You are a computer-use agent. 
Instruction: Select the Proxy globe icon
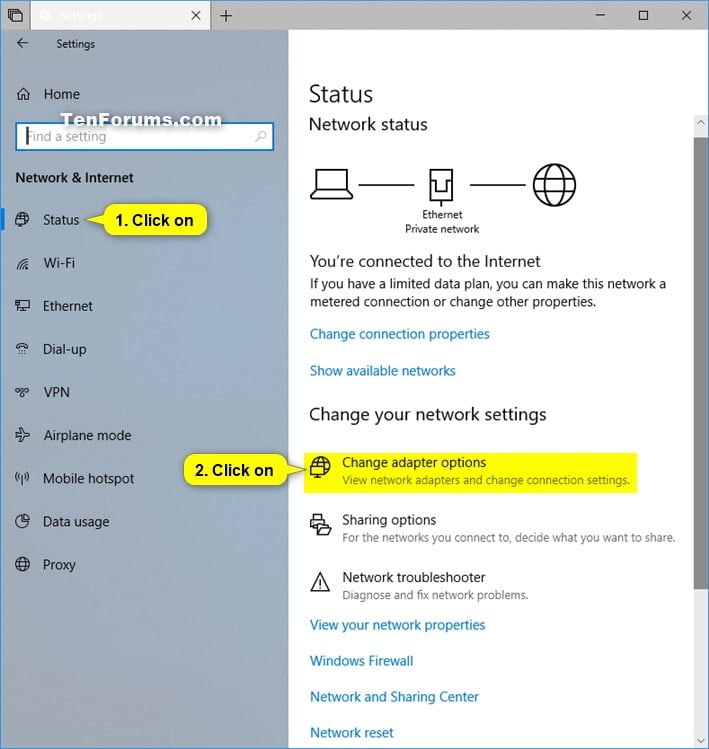pyautogui.click(x=22, y=564)
